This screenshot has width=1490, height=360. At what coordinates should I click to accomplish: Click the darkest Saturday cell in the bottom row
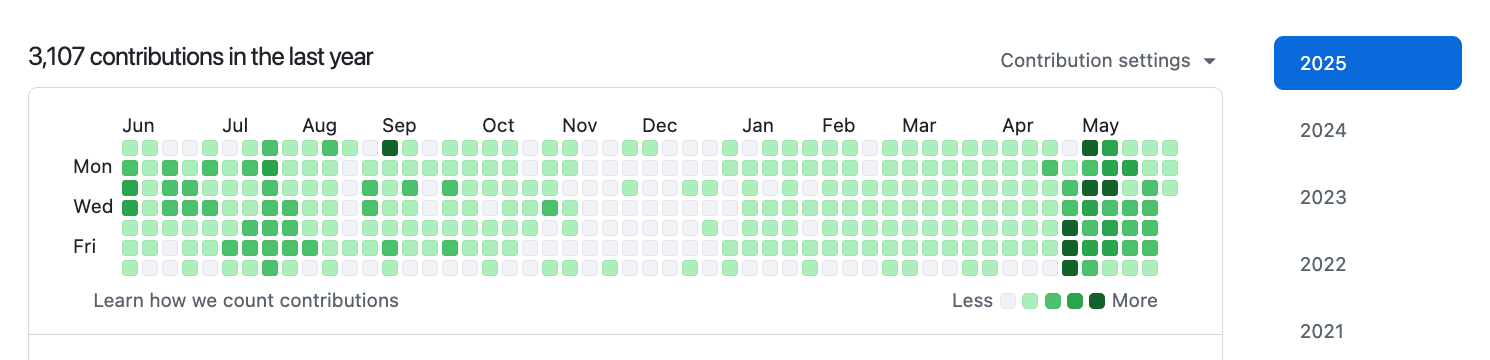(x=1070, y=268)
